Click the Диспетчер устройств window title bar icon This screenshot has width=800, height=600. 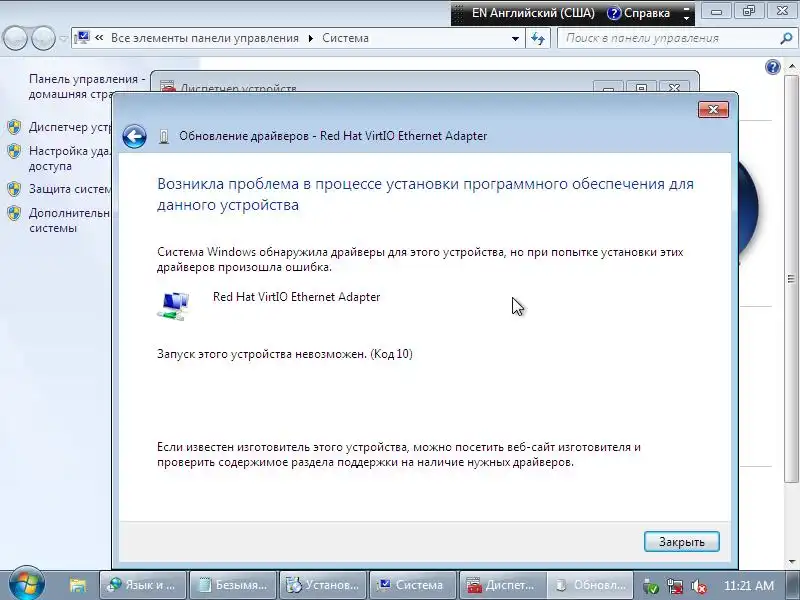(167, 88)
